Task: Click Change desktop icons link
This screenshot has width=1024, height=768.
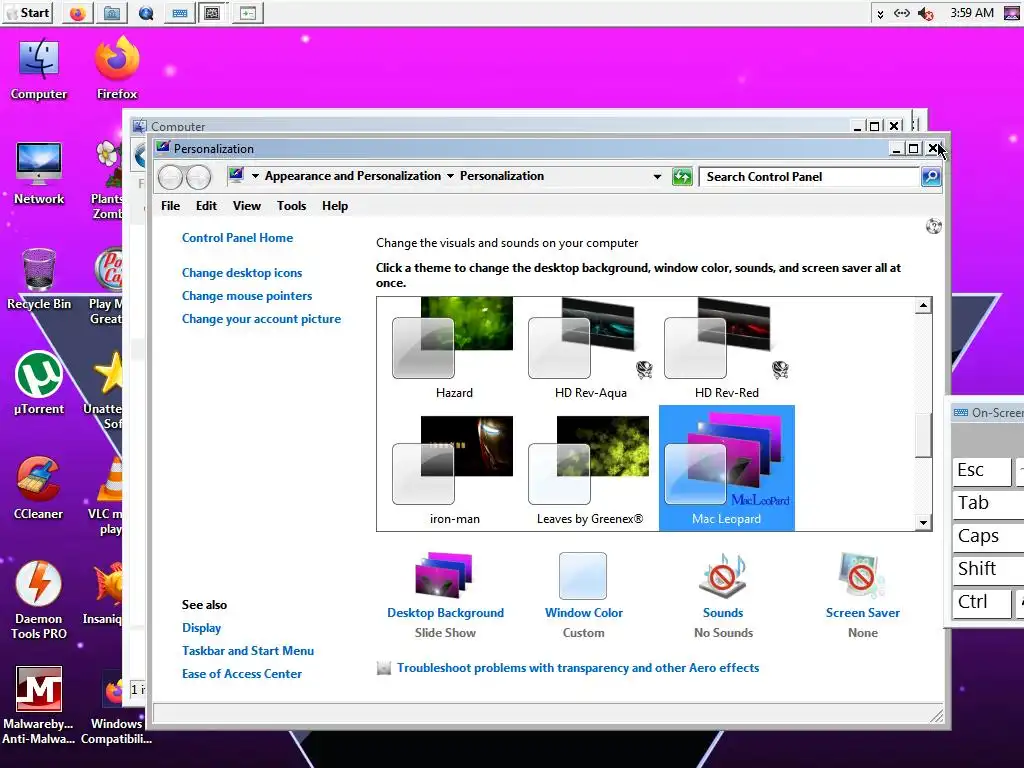Action: pos(242,273)
